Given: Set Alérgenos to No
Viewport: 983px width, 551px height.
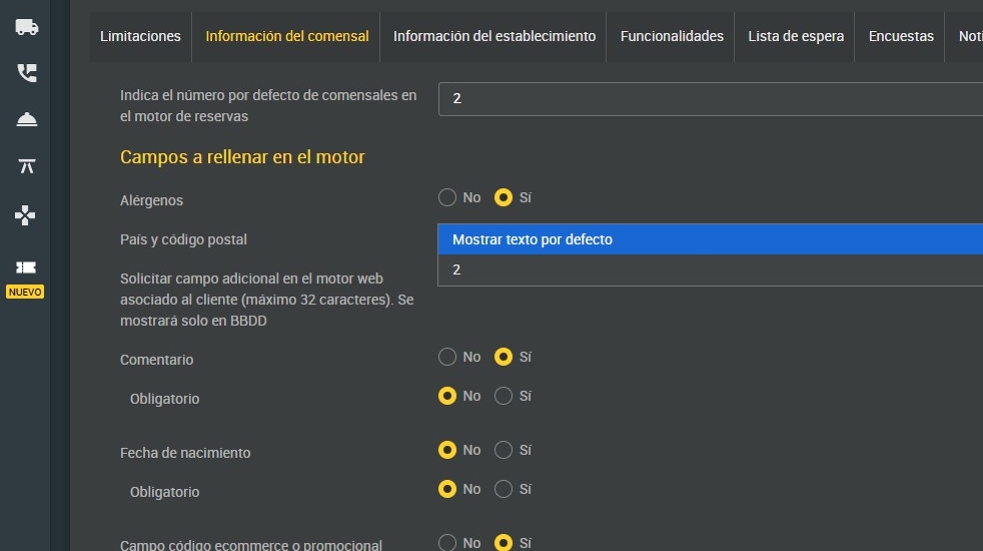Looking at the screenshot, I should [448, 198].
